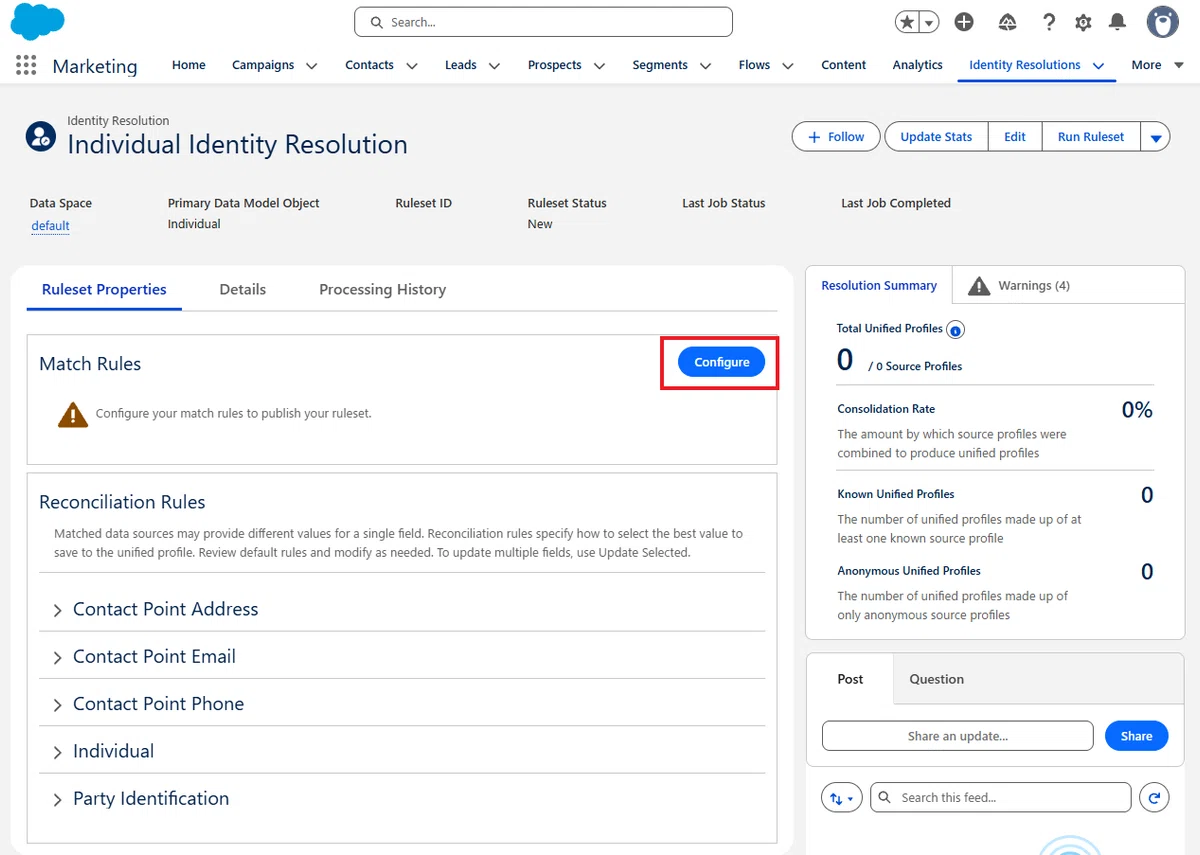Click inside the global Search box
The width and height of the screenshot is (1200, 855).
coord(543,22)
